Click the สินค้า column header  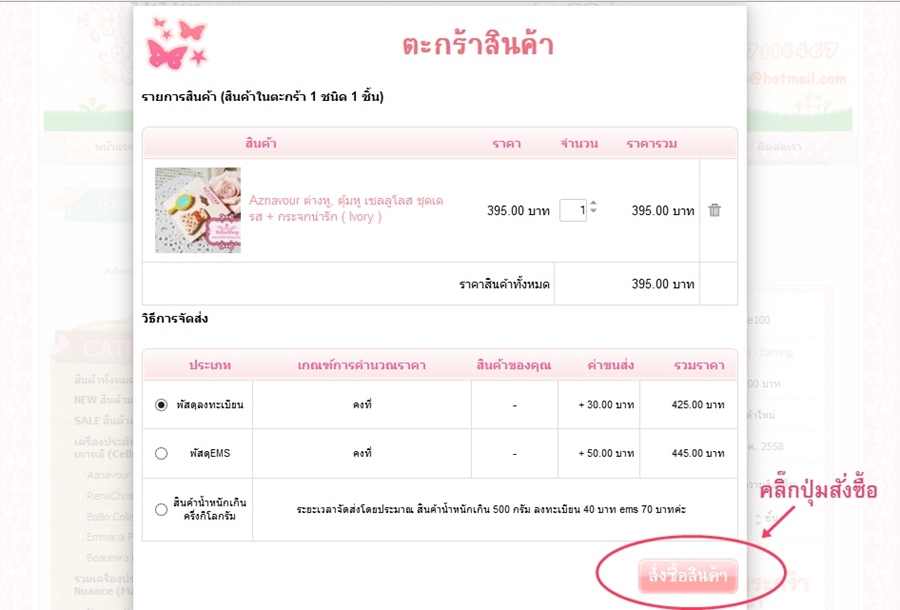tap(261, 143)
